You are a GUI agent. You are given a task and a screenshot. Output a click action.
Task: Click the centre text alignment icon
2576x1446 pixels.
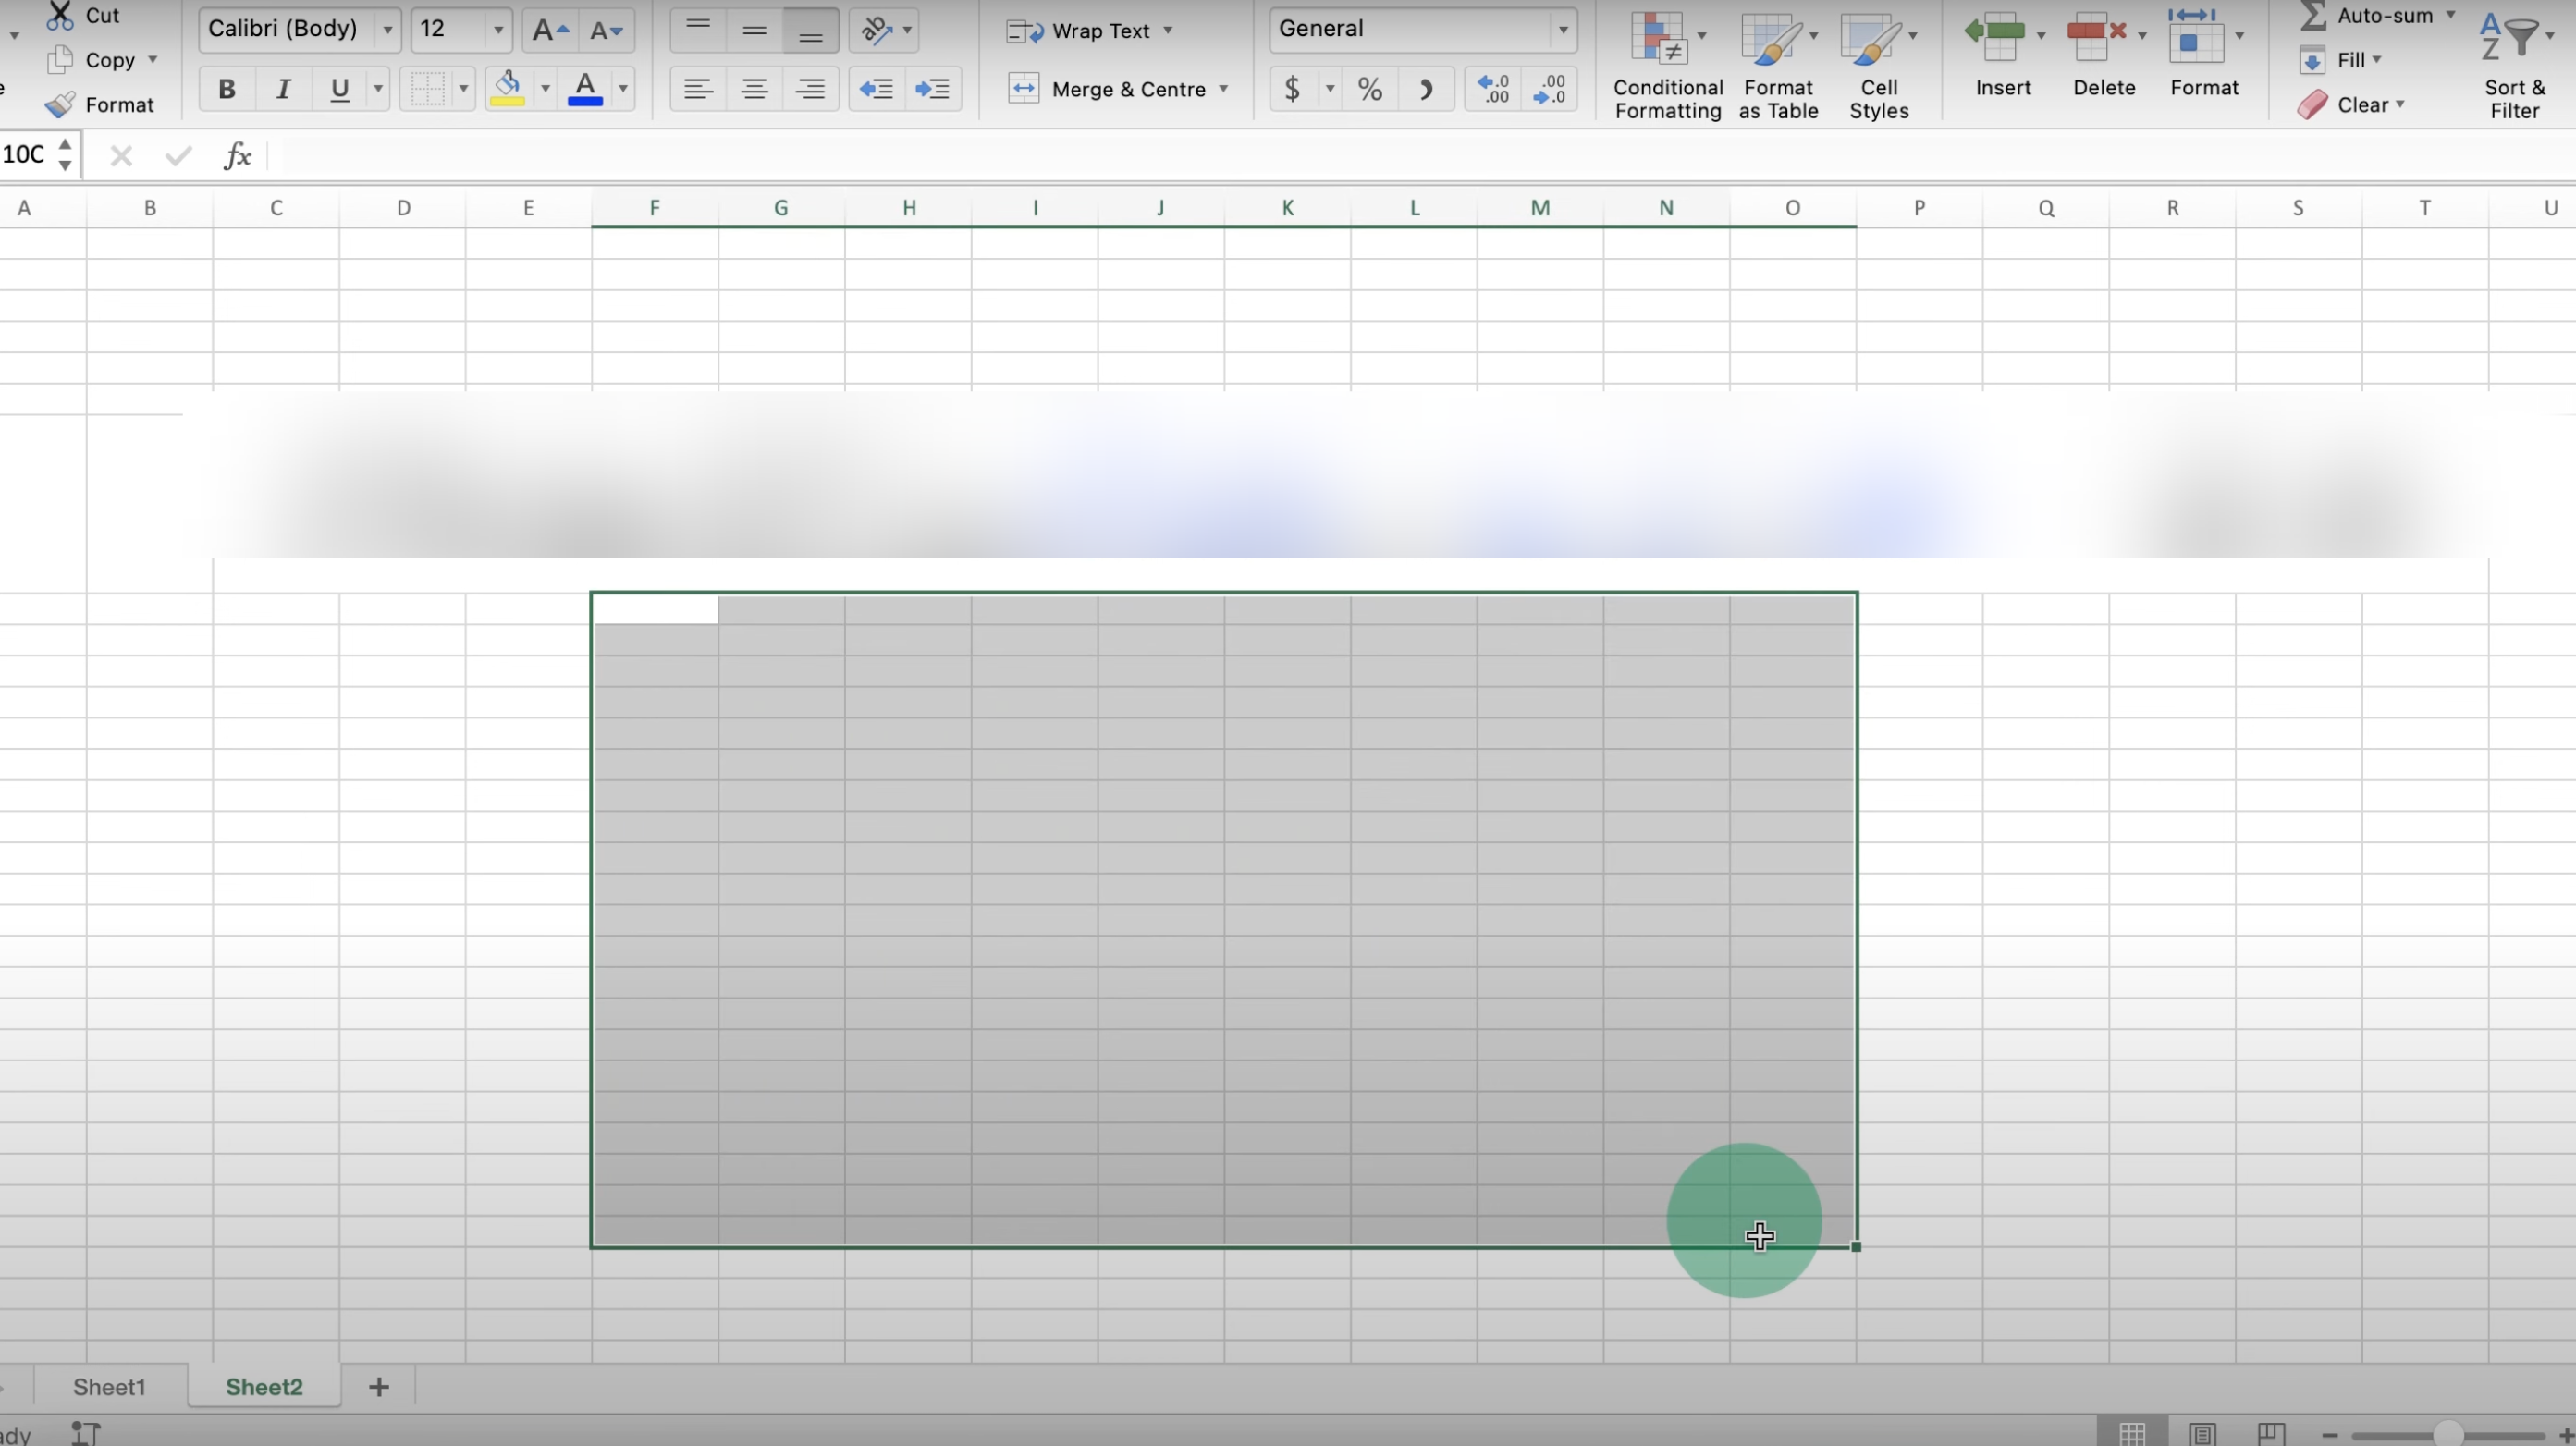click(754, 89)
